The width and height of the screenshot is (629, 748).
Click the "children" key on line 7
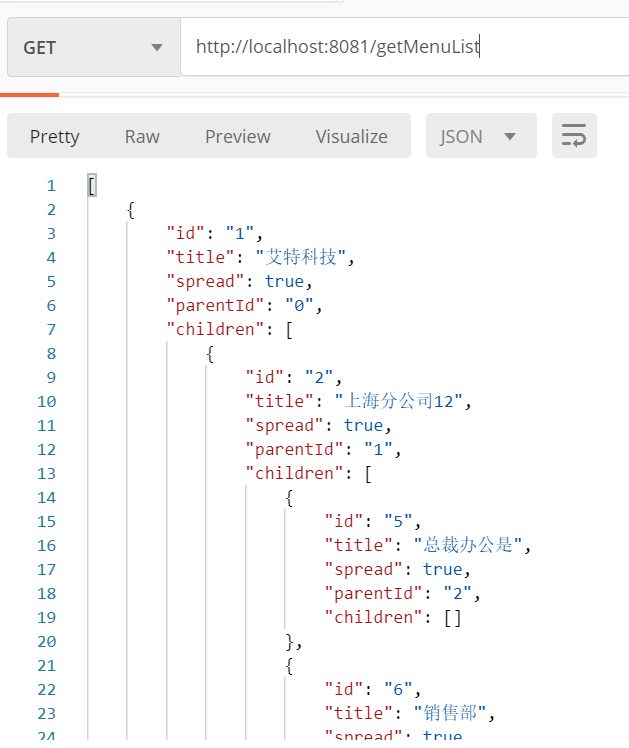point(215,329)
